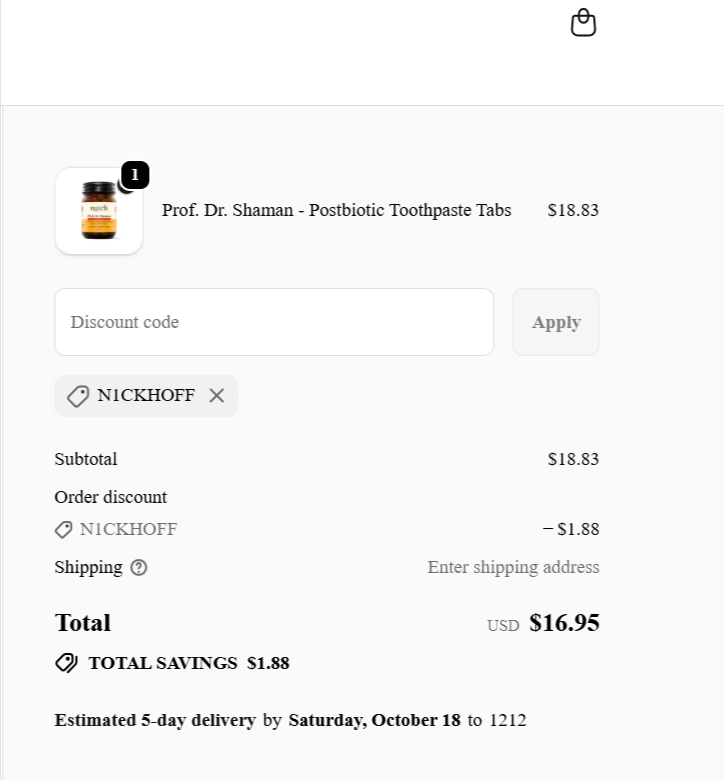The height and width of the screenshot is (780, 724).
Task: Click the Subtotal $18.83 value
Action: 573,460
